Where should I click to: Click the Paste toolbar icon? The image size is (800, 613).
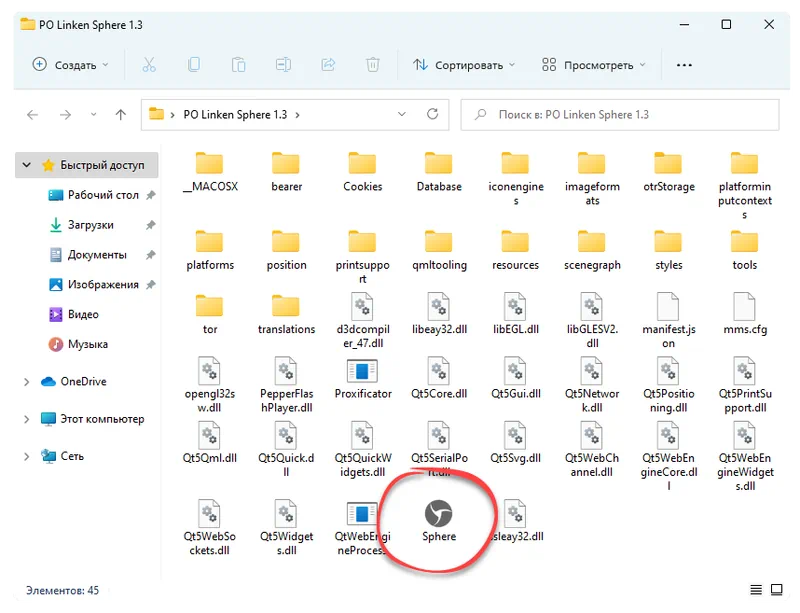[238, 65]
